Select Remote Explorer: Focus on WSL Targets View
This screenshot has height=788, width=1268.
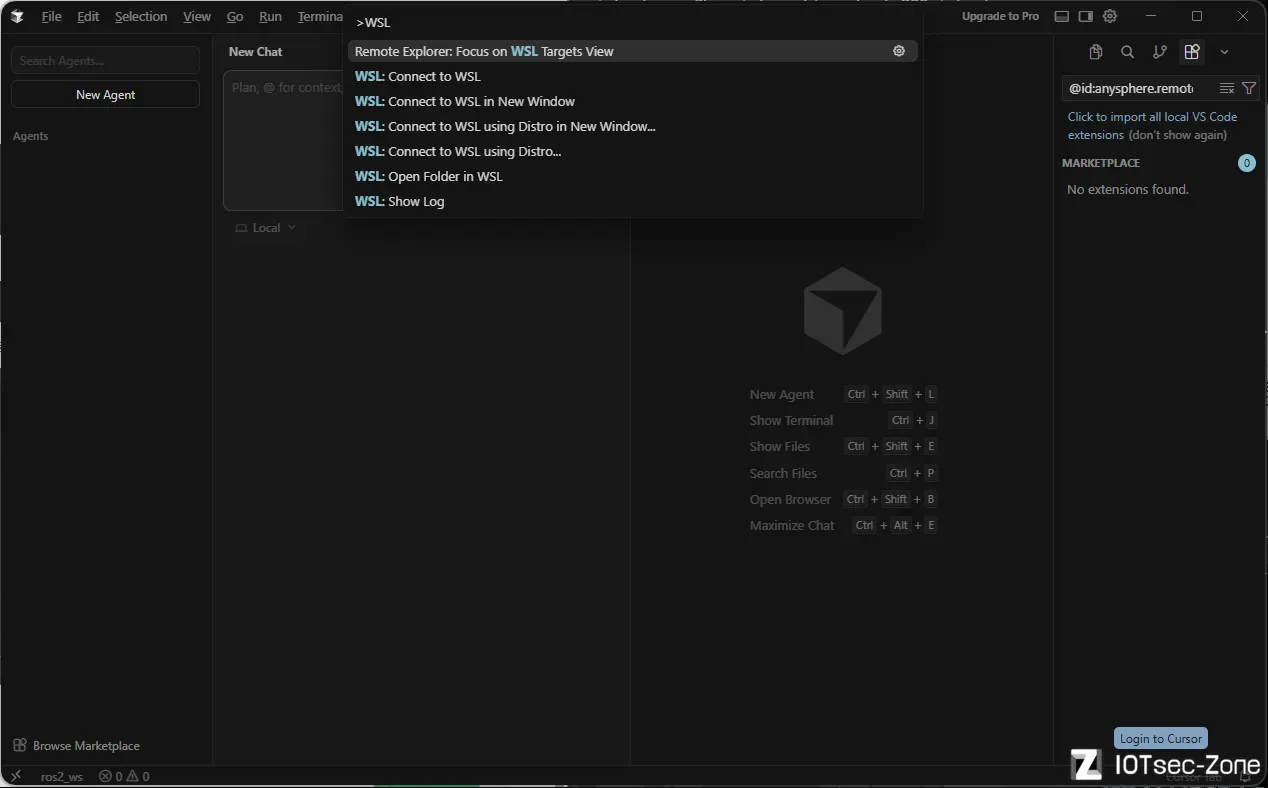[x=632, y=51]
